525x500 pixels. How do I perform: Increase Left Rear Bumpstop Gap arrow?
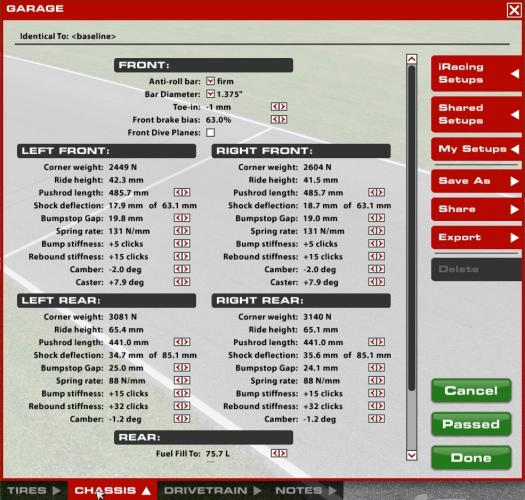186,368
